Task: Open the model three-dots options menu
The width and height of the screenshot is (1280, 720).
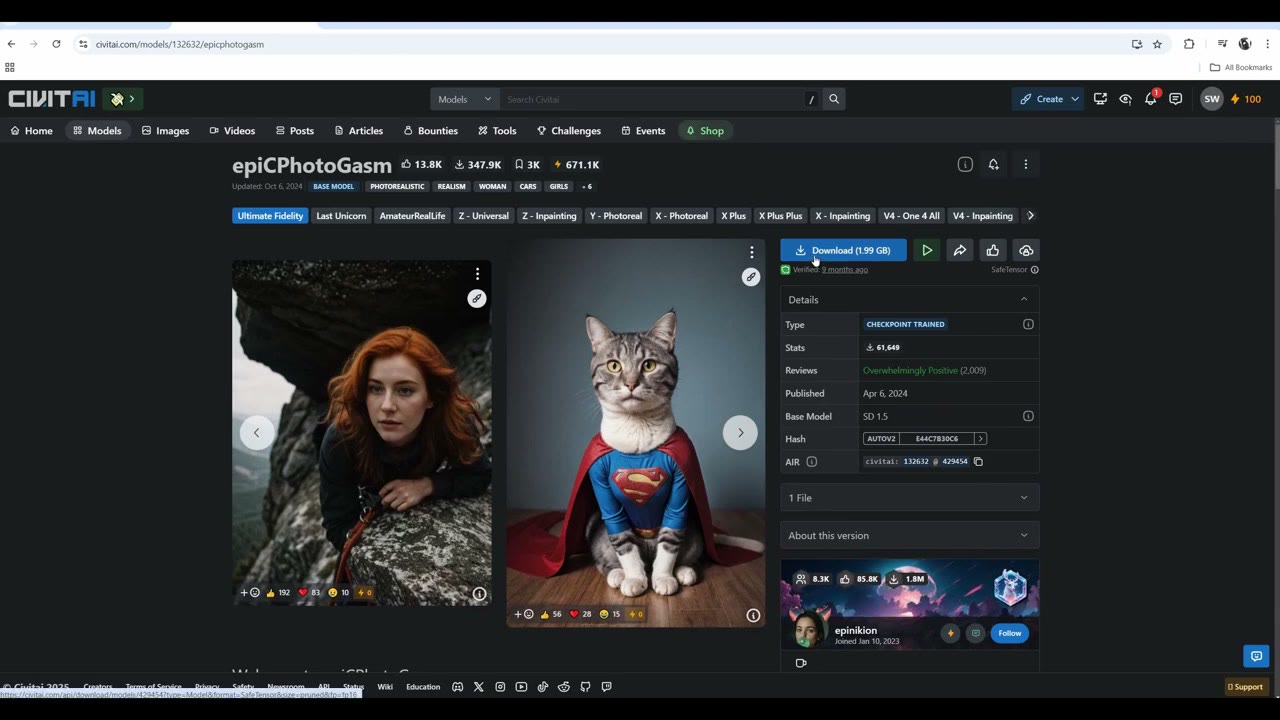Action: (x=1025, y=164)
